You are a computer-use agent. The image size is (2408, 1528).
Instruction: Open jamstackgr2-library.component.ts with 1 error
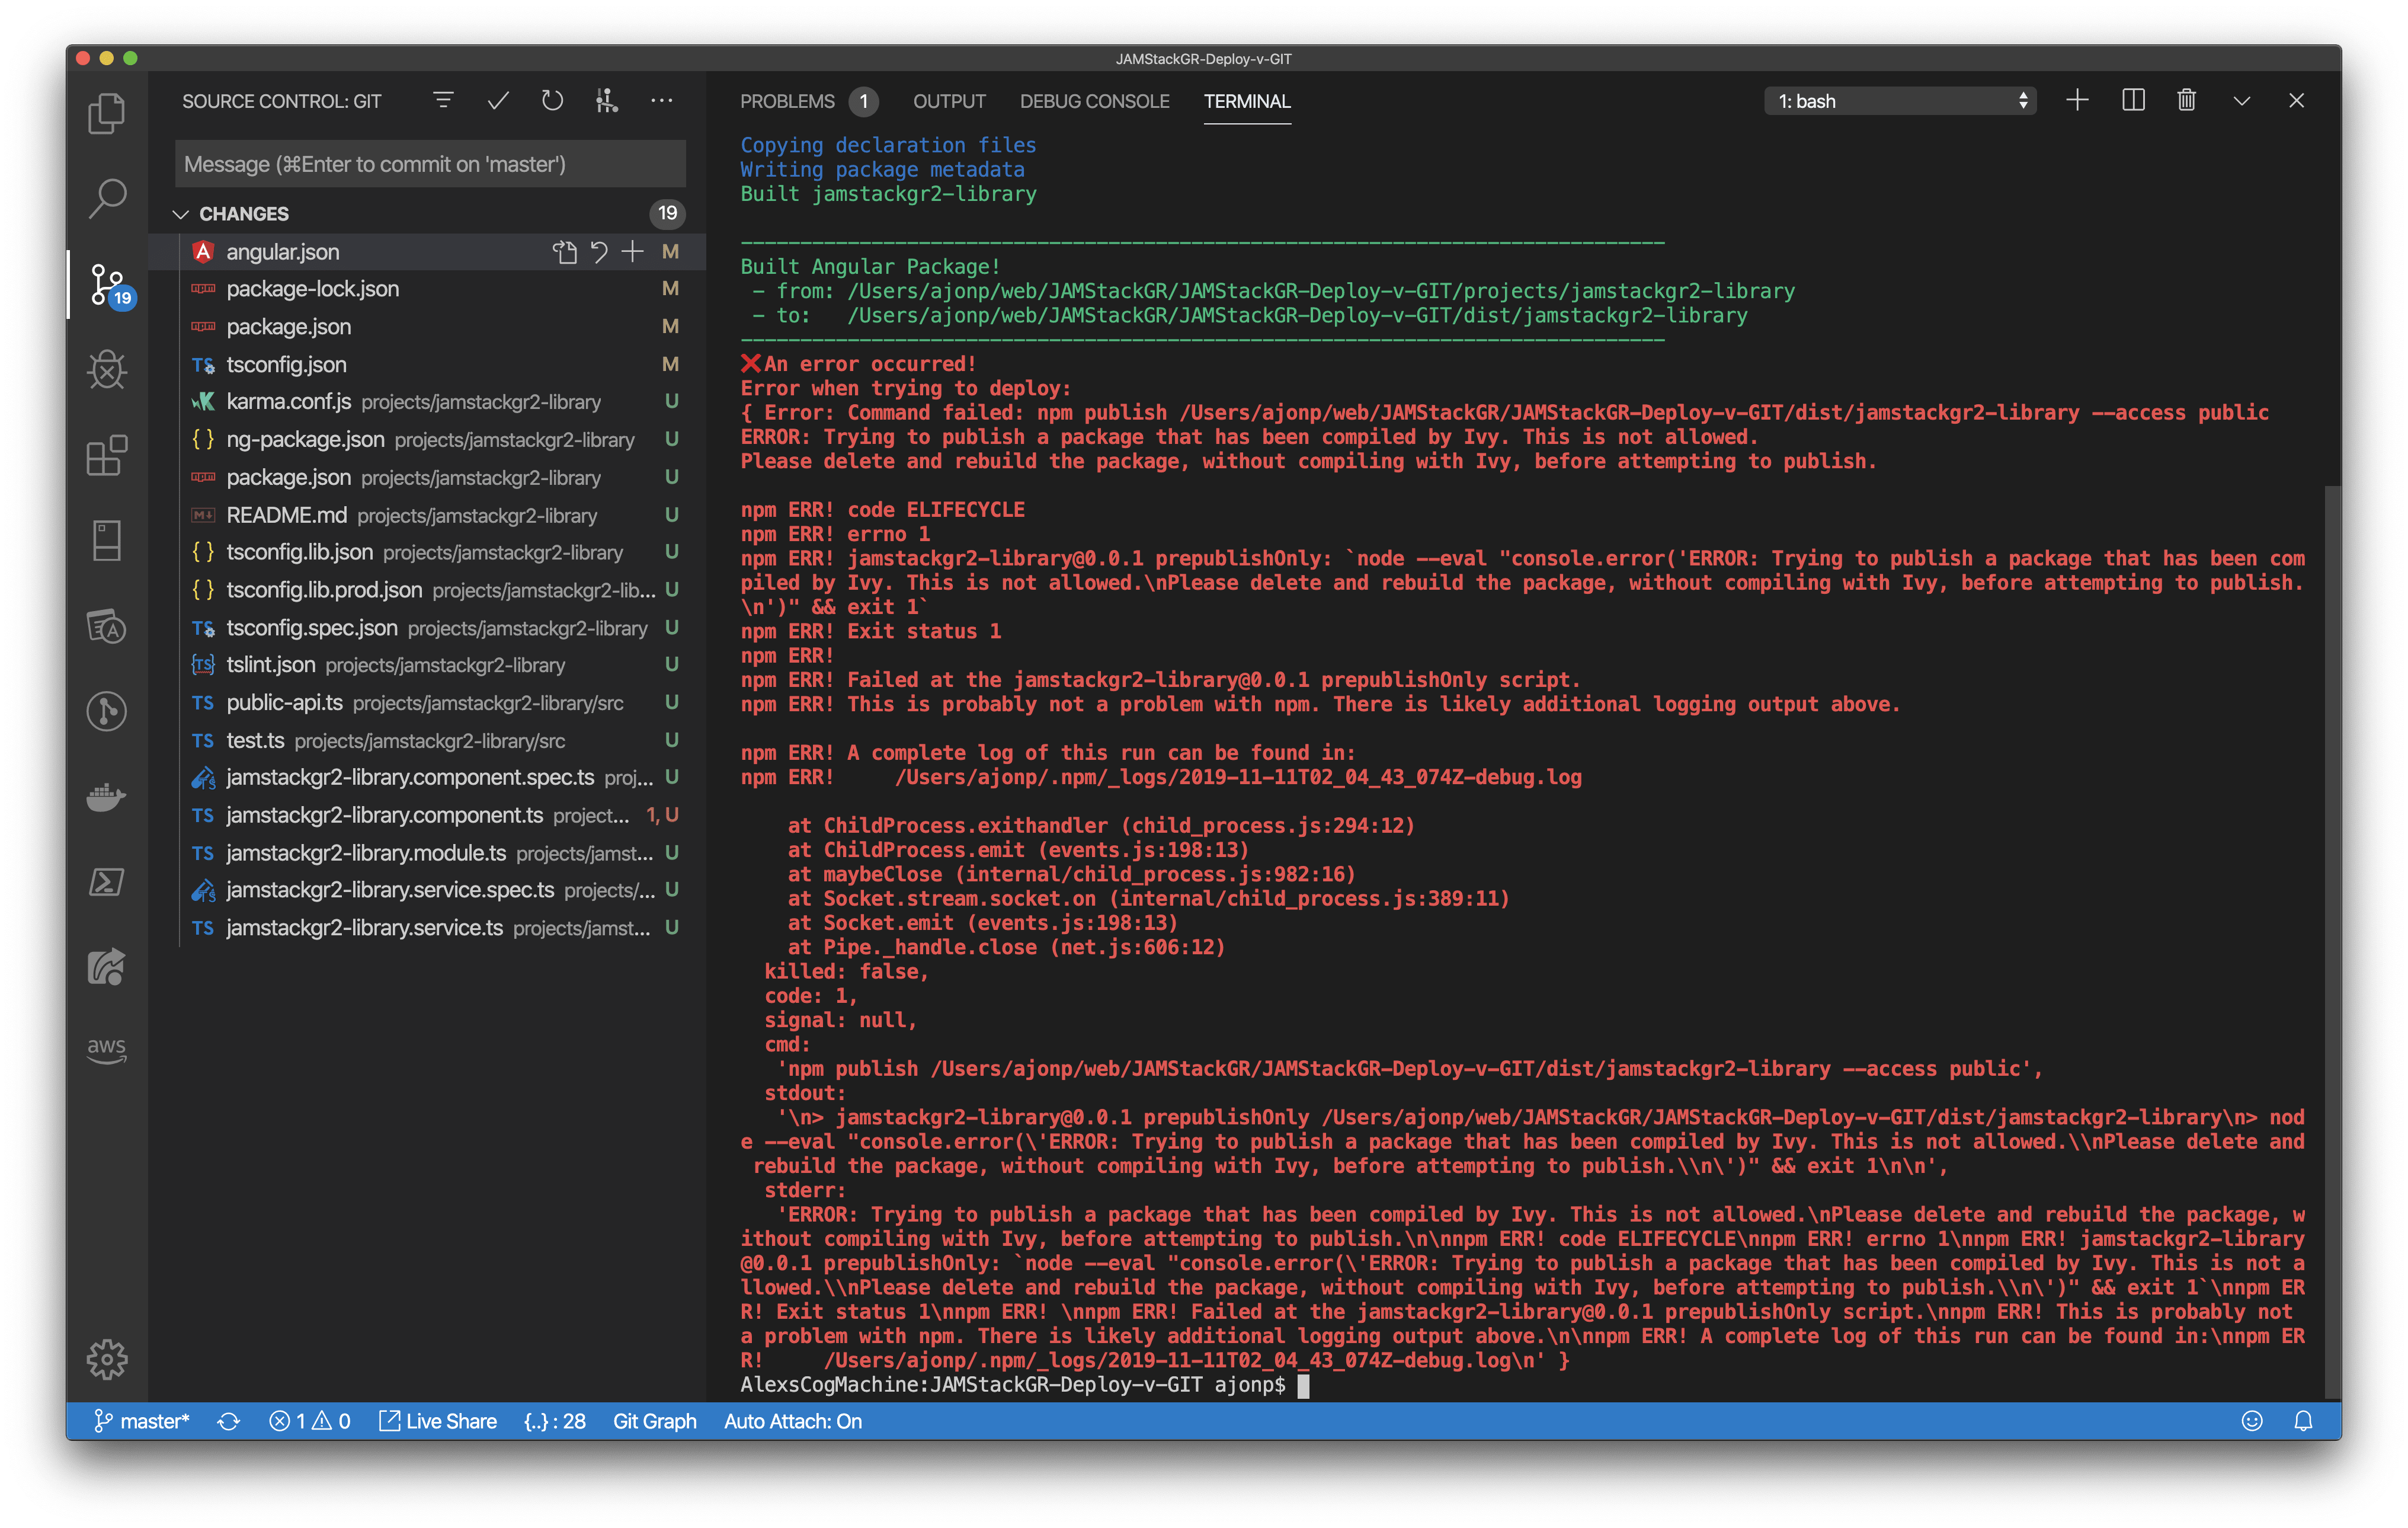[427, 815]
